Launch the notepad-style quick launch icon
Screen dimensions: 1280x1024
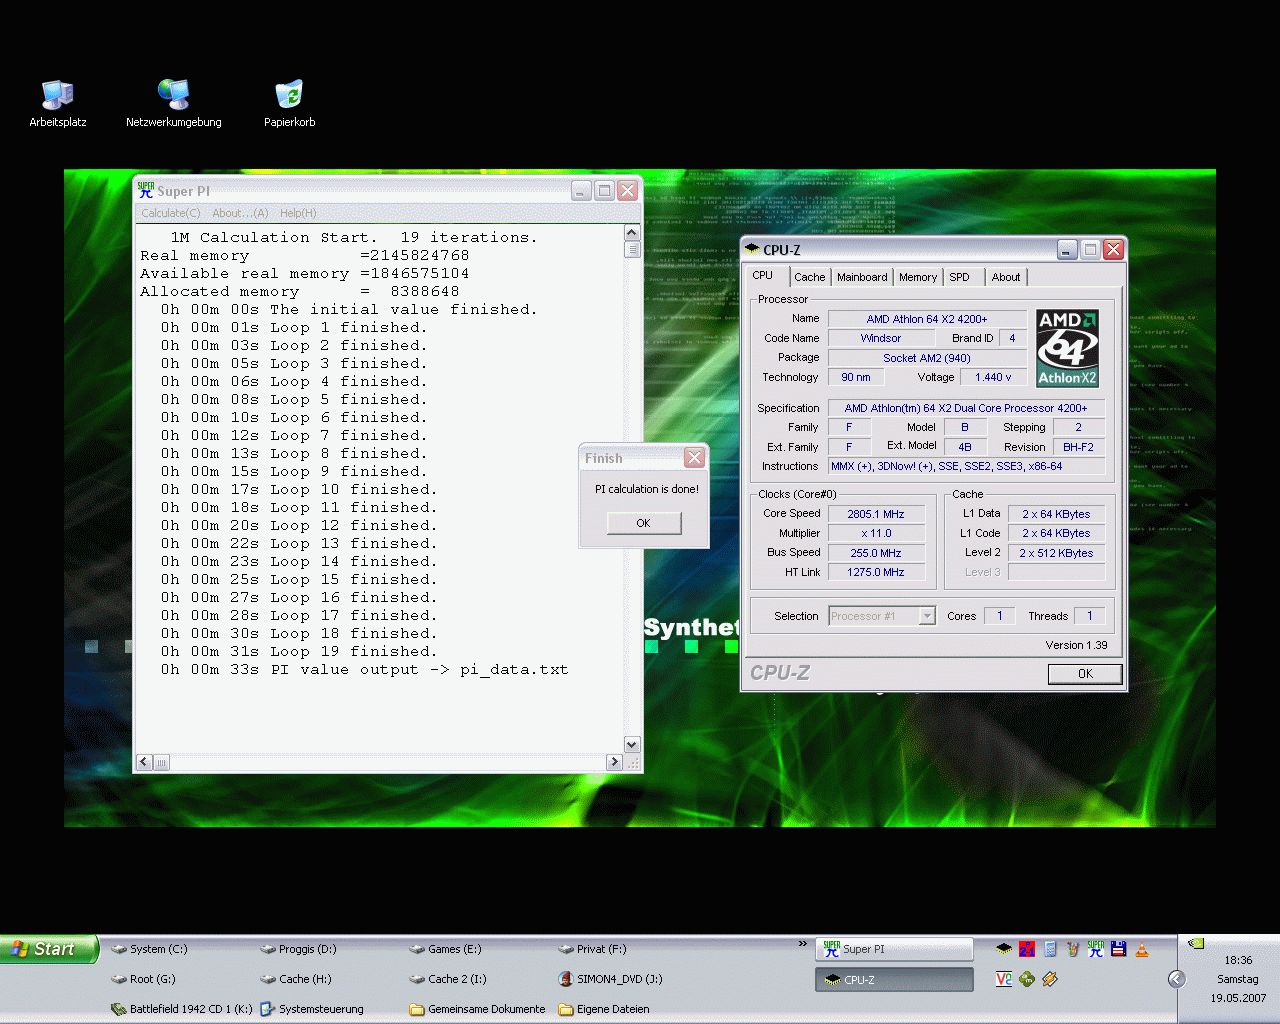(x=1050, y=949)
